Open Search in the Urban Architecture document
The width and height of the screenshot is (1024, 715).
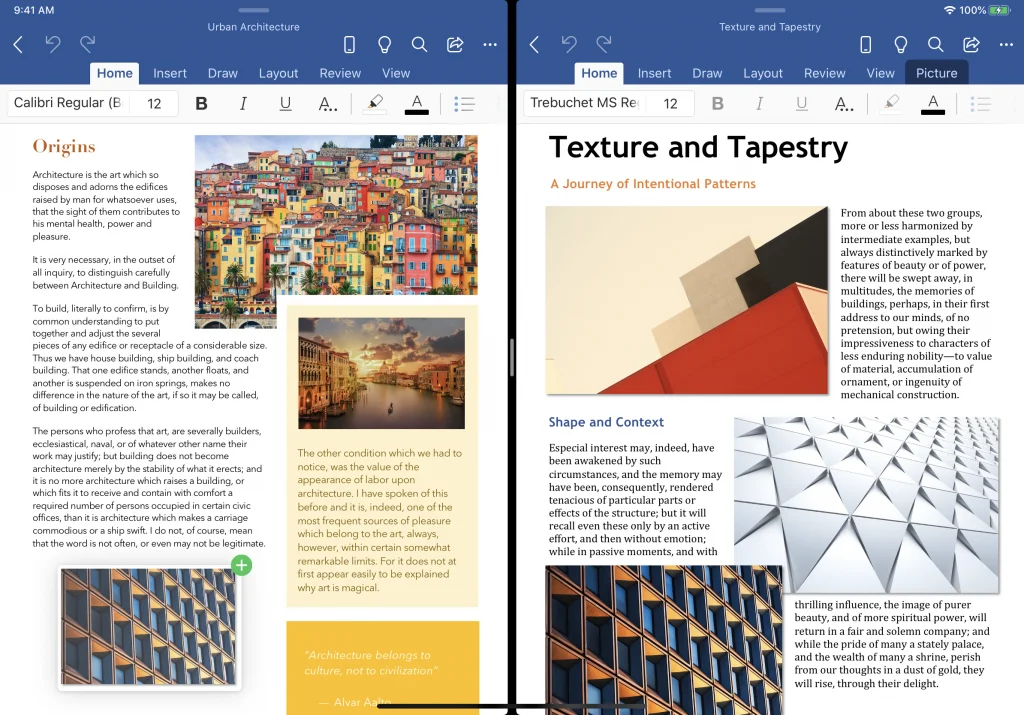(419, 44)
